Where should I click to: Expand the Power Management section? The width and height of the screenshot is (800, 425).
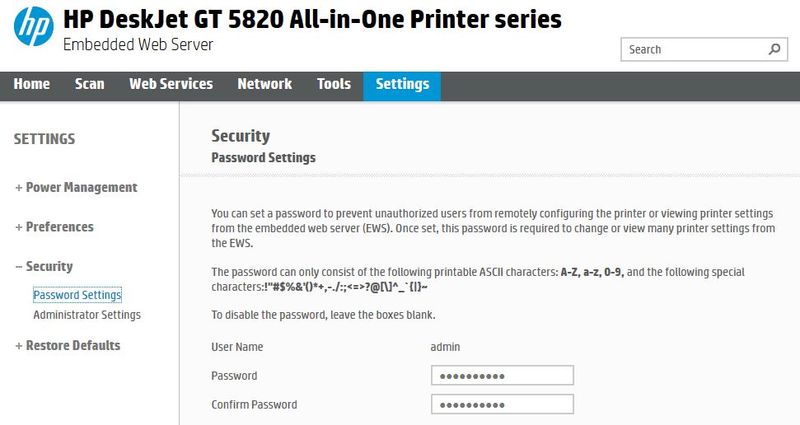76,187
